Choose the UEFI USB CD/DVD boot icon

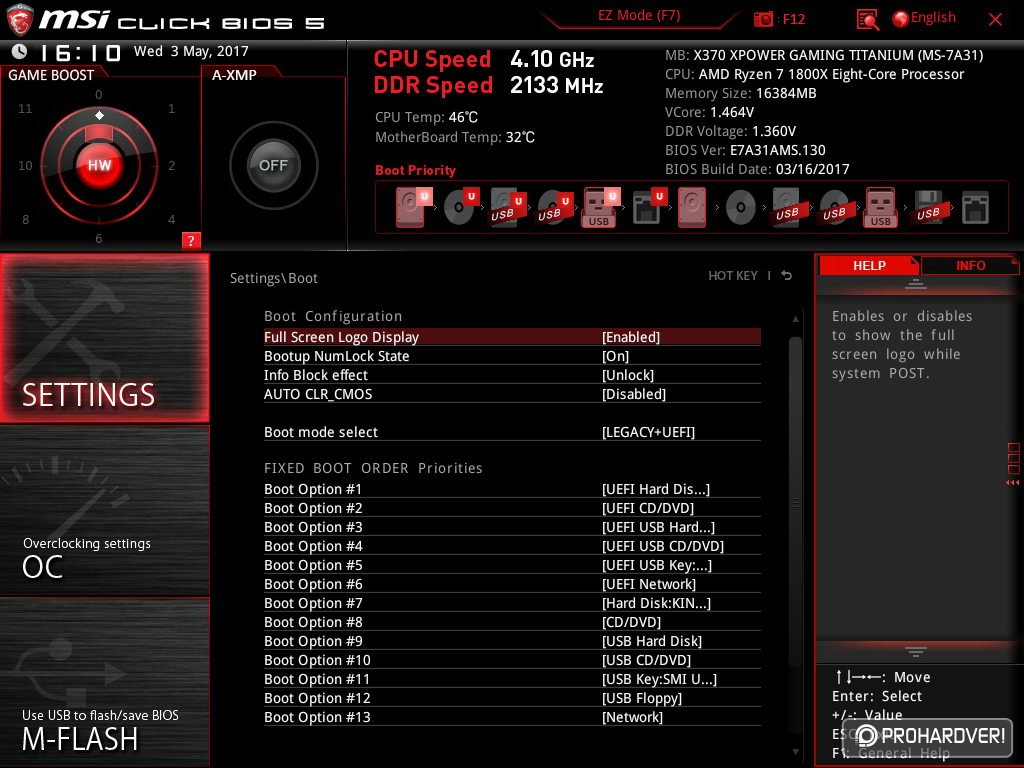[554, 208]
